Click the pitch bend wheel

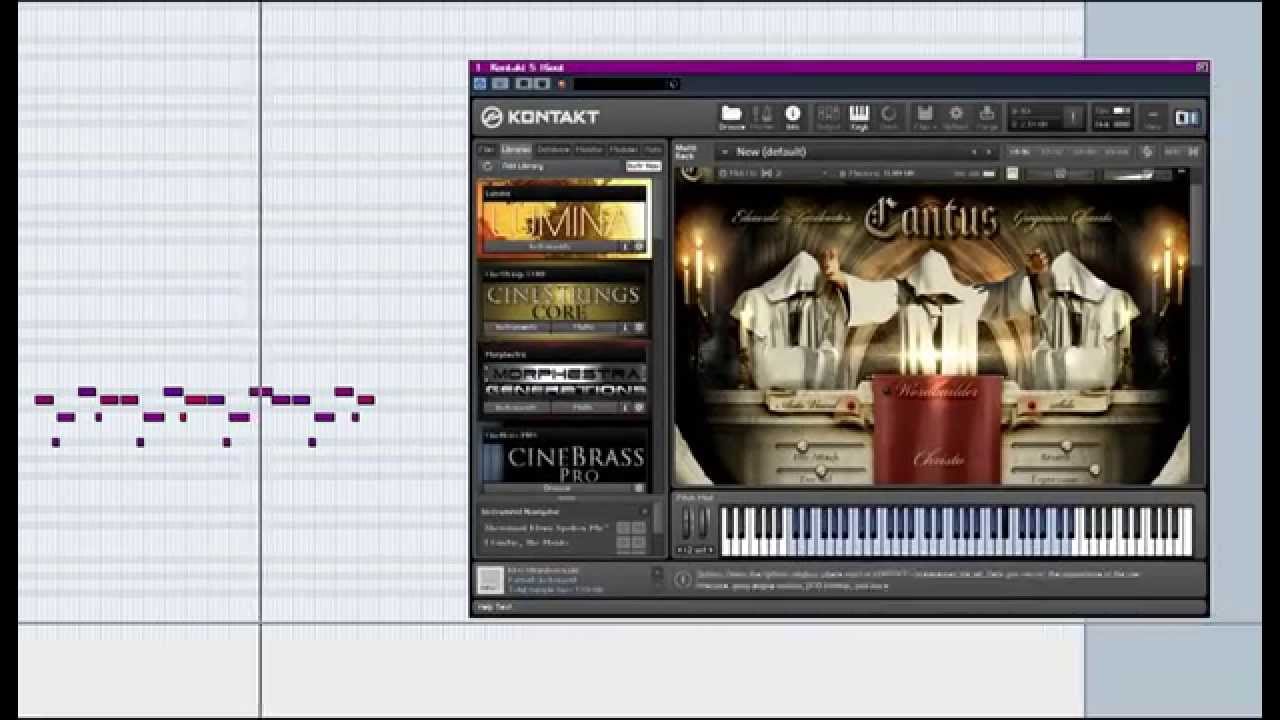[687, 521]
